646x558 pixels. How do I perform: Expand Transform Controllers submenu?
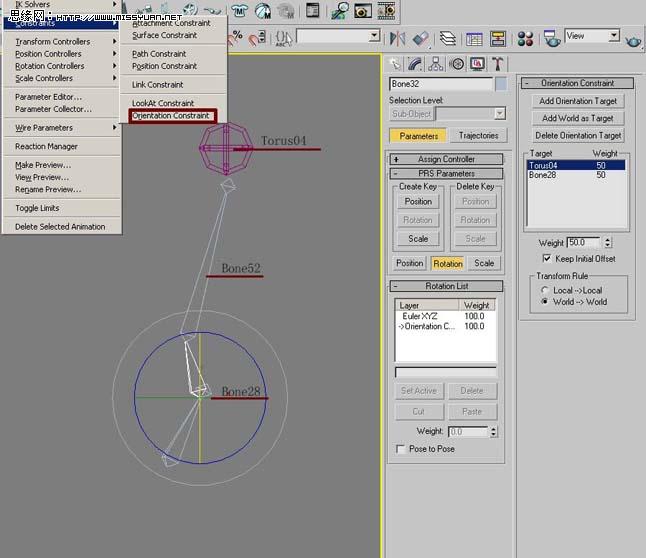[x=62, y=42]
